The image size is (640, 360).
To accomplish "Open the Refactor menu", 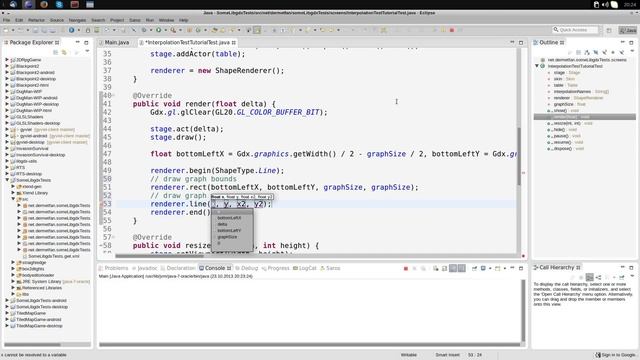I will point(36,20).
